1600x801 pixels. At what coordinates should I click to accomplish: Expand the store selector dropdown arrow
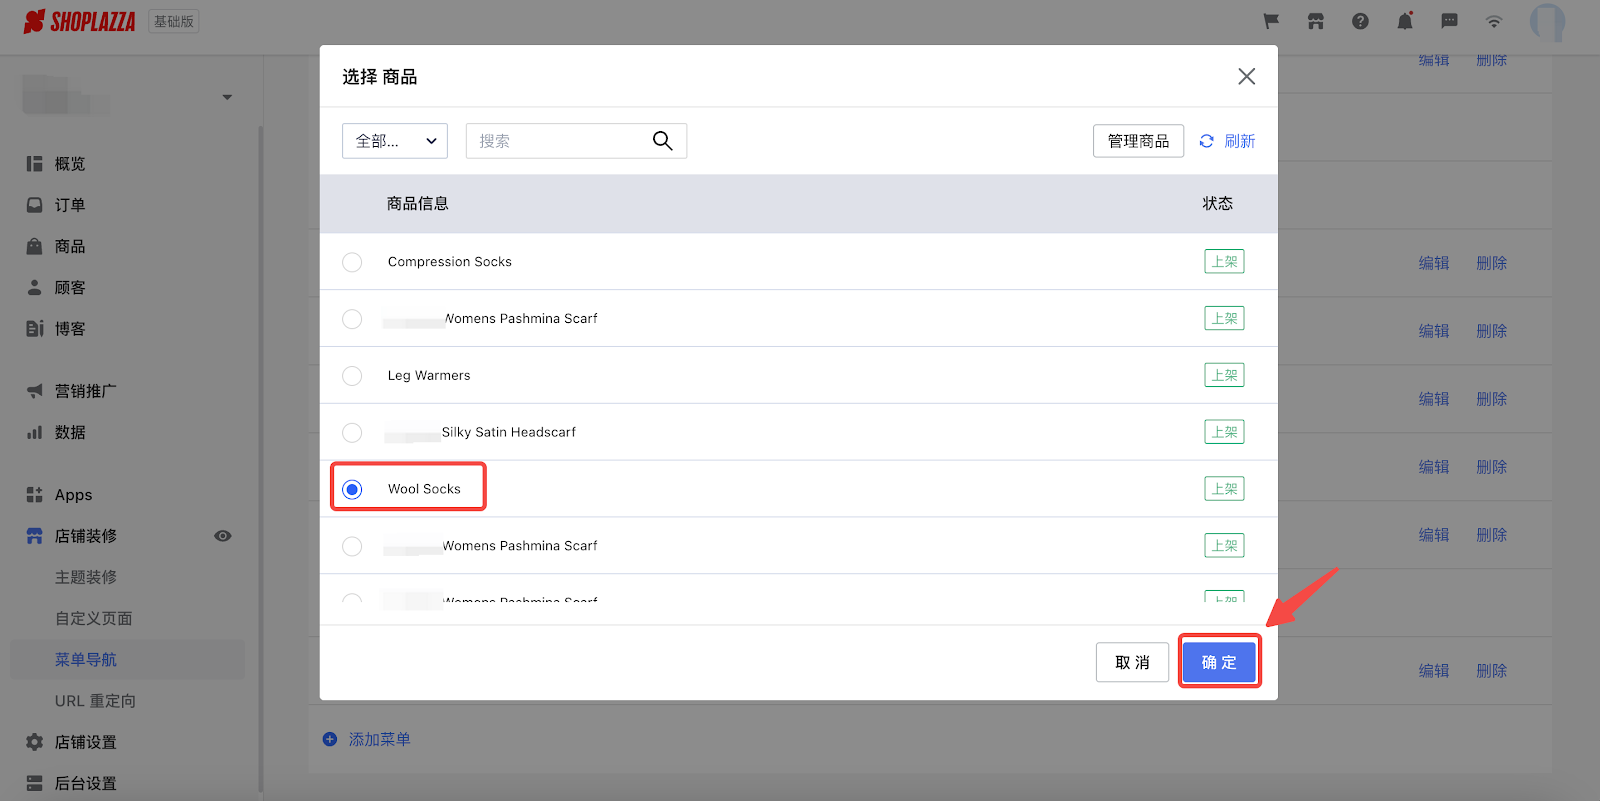[227, 97]
